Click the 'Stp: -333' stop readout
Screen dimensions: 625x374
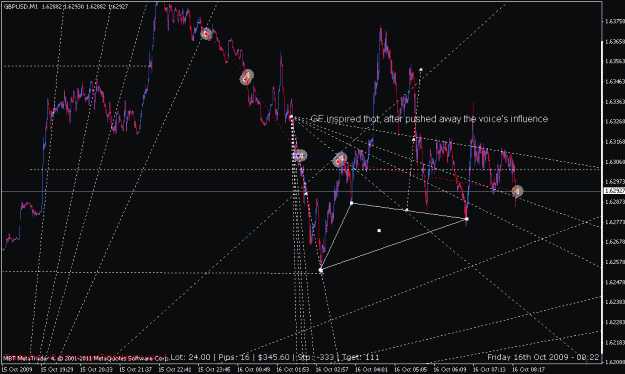(316, 357)
